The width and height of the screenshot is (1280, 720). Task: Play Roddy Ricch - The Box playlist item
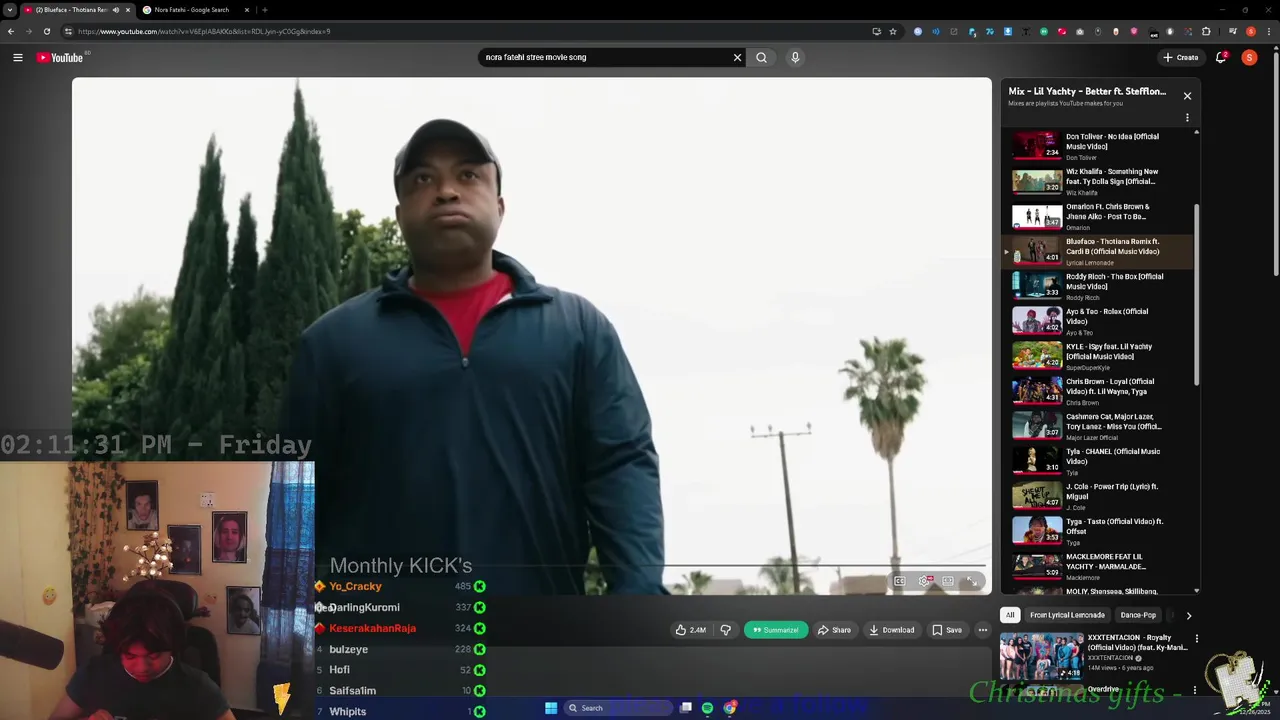click(x=1098, y=286)
